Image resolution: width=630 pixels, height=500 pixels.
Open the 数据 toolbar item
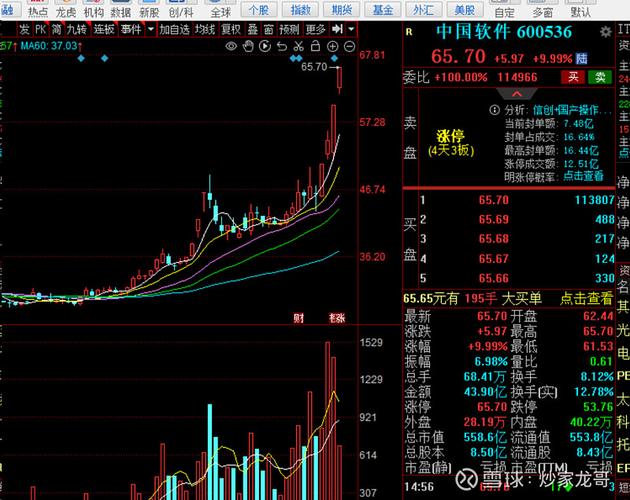(121, 10)
